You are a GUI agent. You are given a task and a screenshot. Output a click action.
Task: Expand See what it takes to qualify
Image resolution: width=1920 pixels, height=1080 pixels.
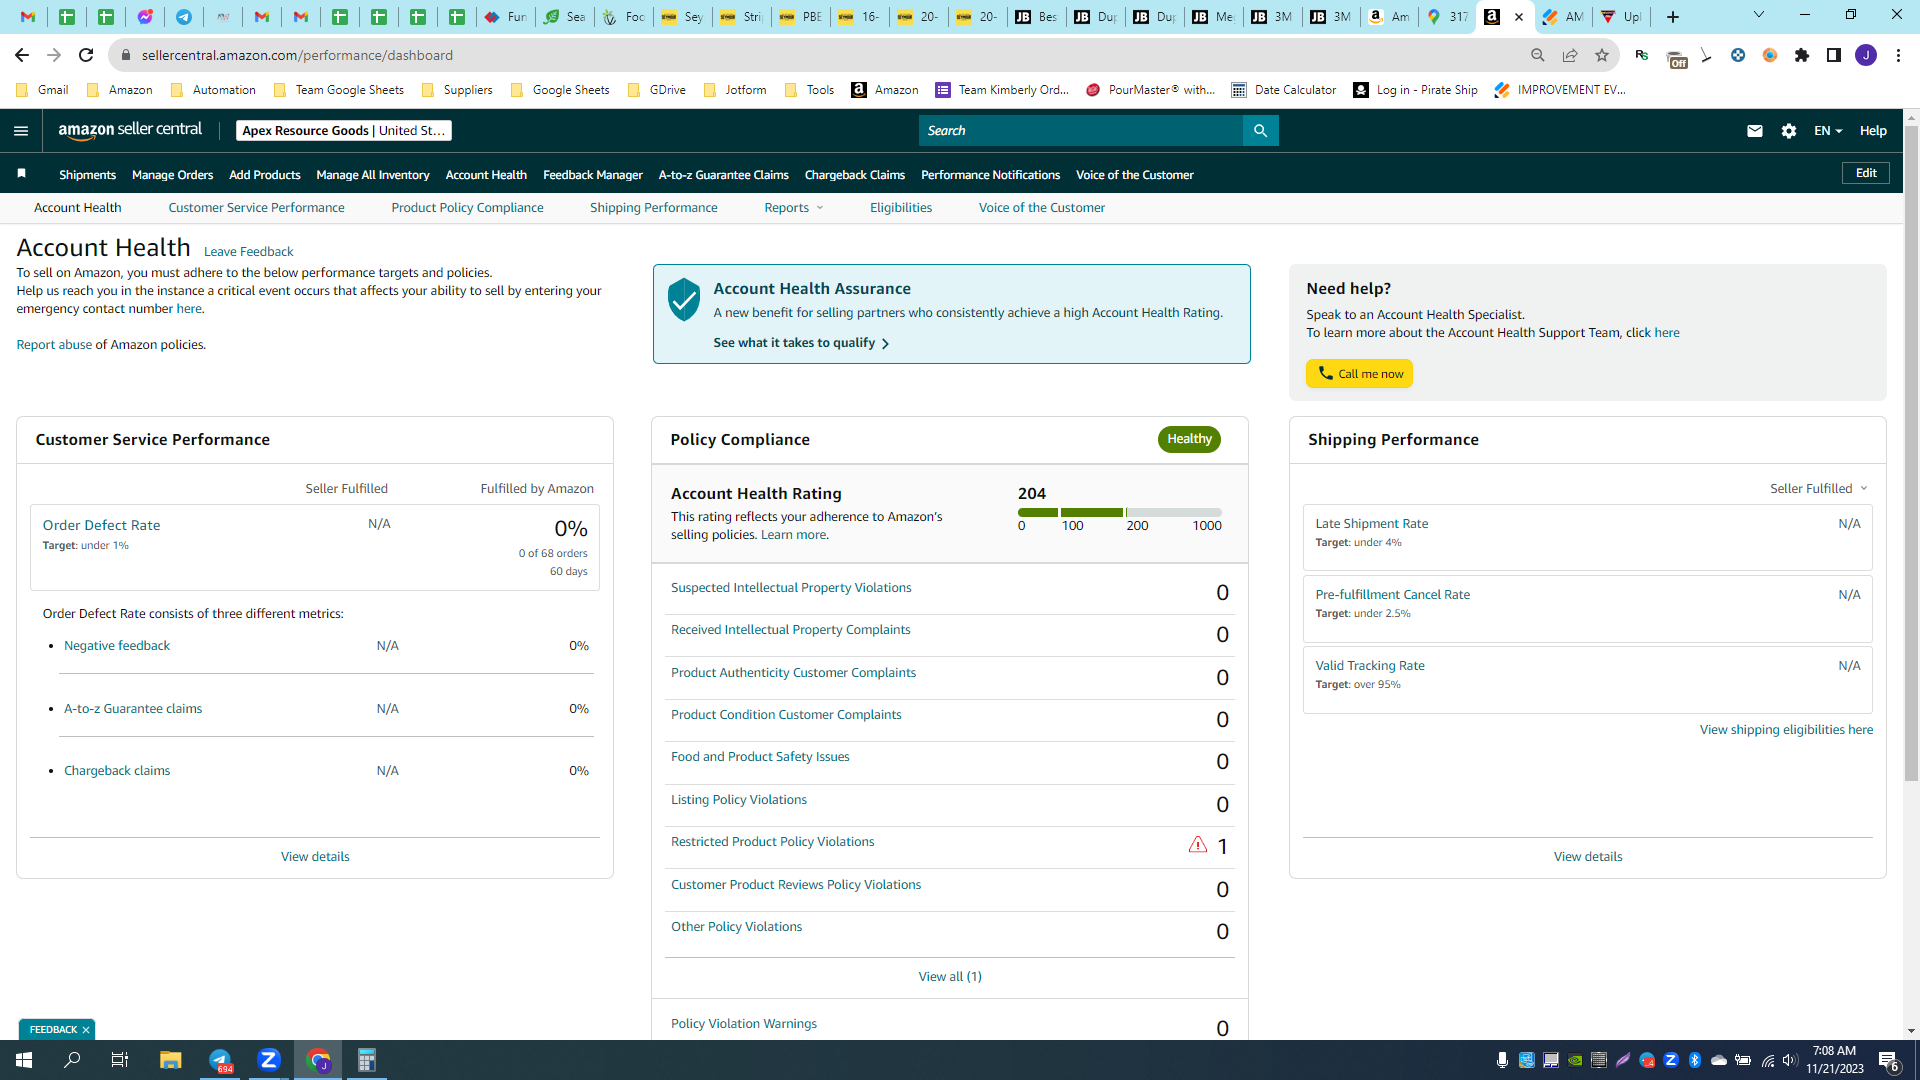coord(801,343)
